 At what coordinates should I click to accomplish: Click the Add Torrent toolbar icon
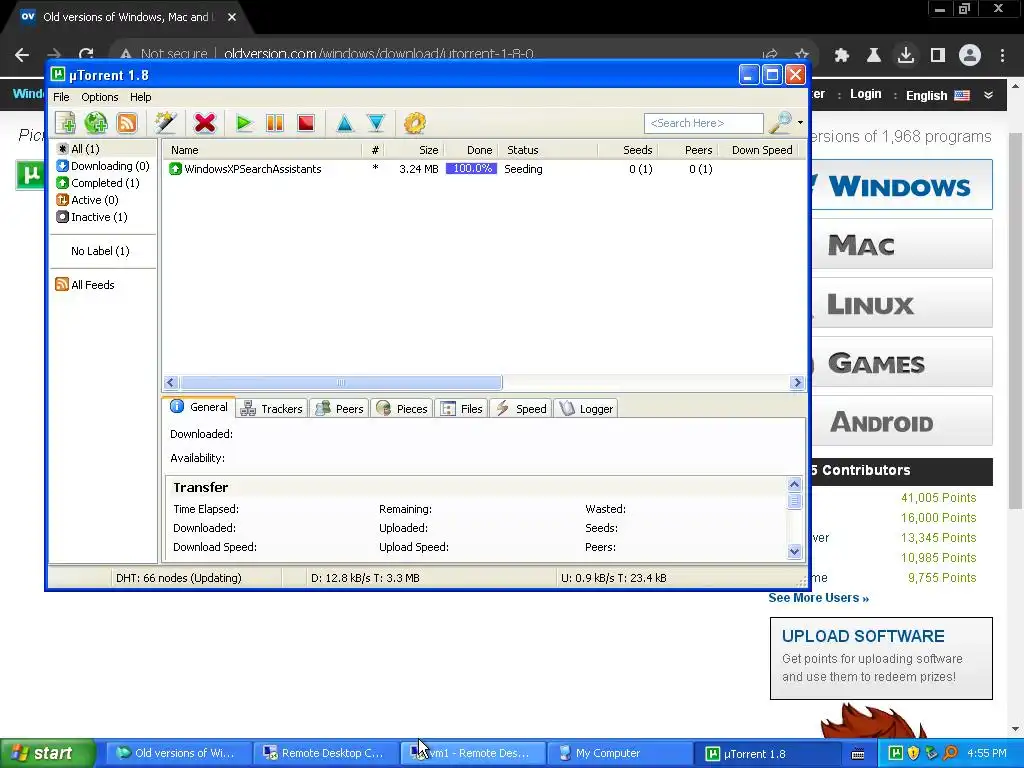click(x=65, y=123)
